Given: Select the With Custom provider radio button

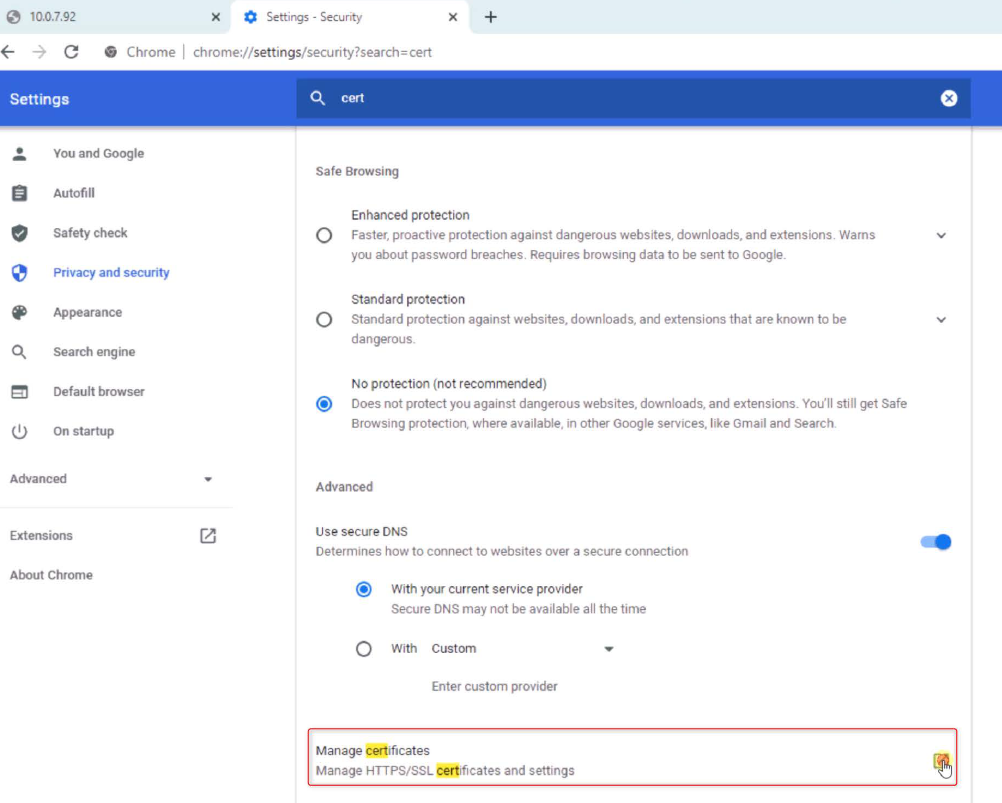Looking at the screenshot, I should [x=364, y=649].
